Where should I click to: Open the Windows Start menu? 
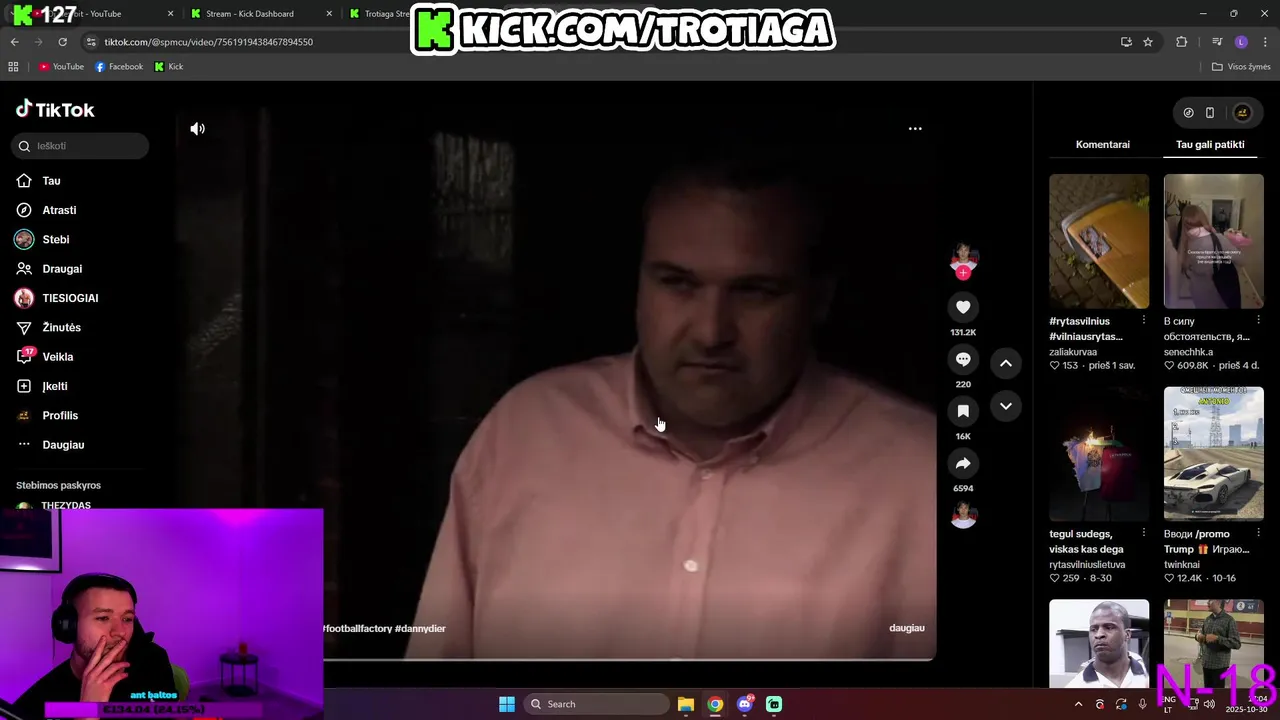507,704
